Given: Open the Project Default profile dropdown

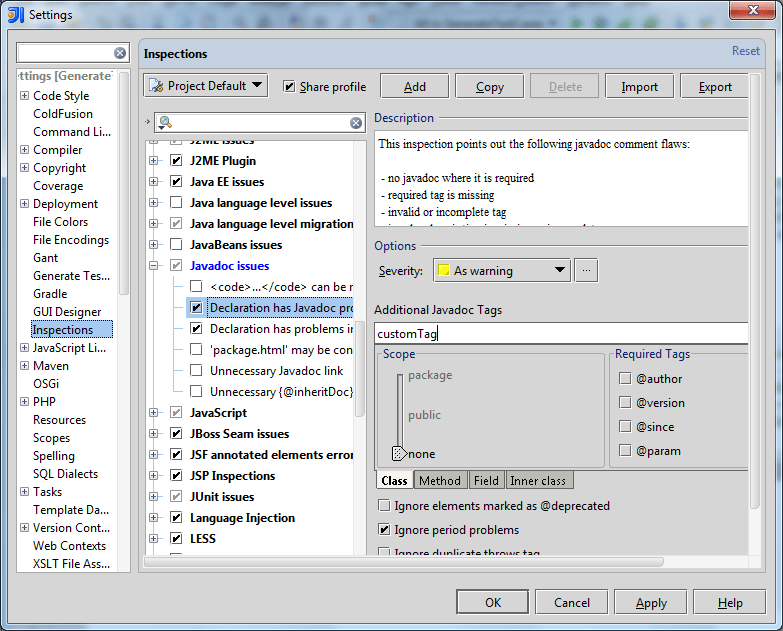Looking at the screenshot, I should (x=206, y=86).
